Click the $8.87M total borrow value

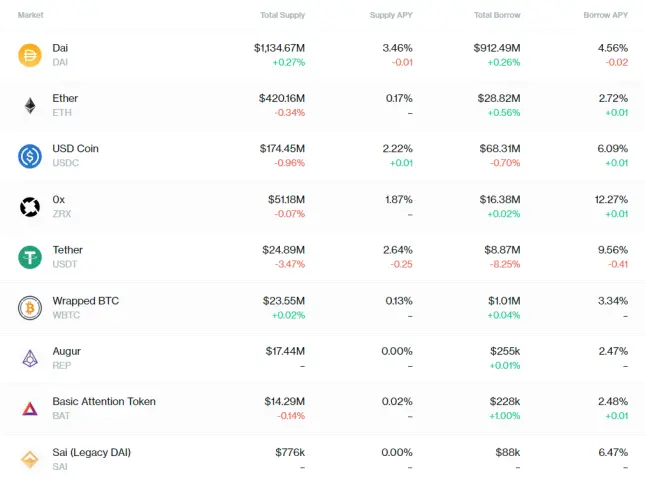(x=502, y=250)
